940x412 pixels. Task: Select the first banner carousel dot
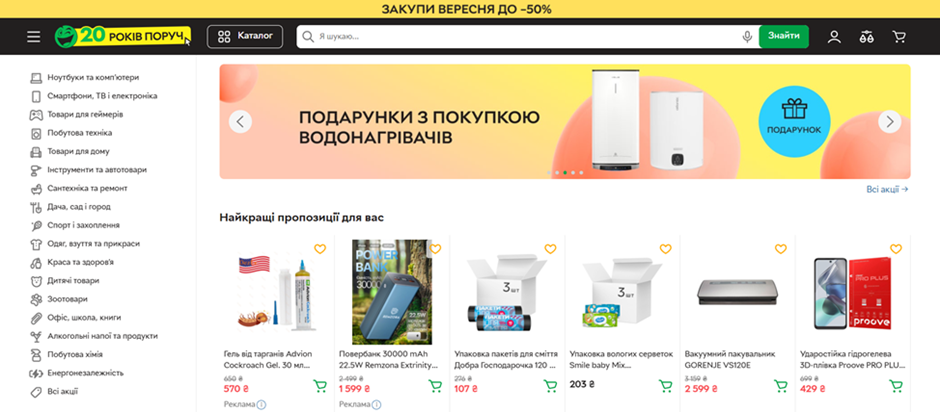coord(549,173)
